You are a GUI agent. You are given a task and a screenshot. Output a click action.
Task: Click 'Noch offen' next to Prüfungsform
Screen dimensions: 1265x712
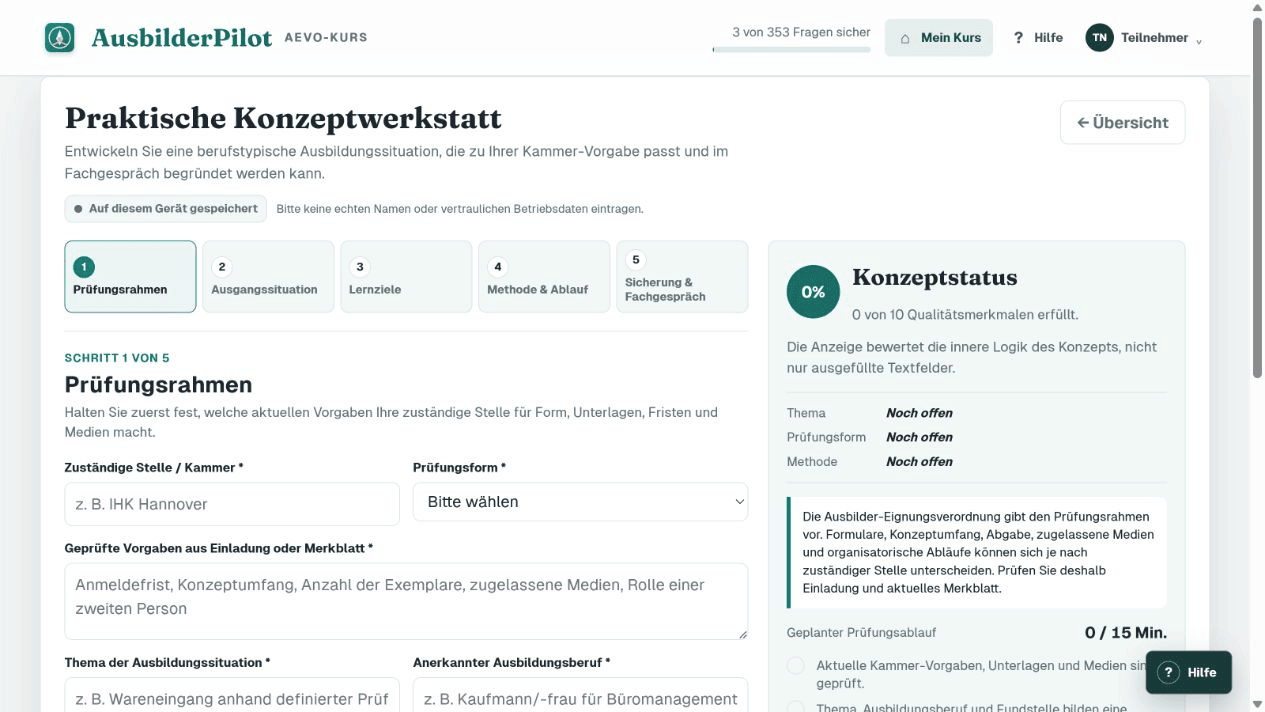[x=919, y=437]
